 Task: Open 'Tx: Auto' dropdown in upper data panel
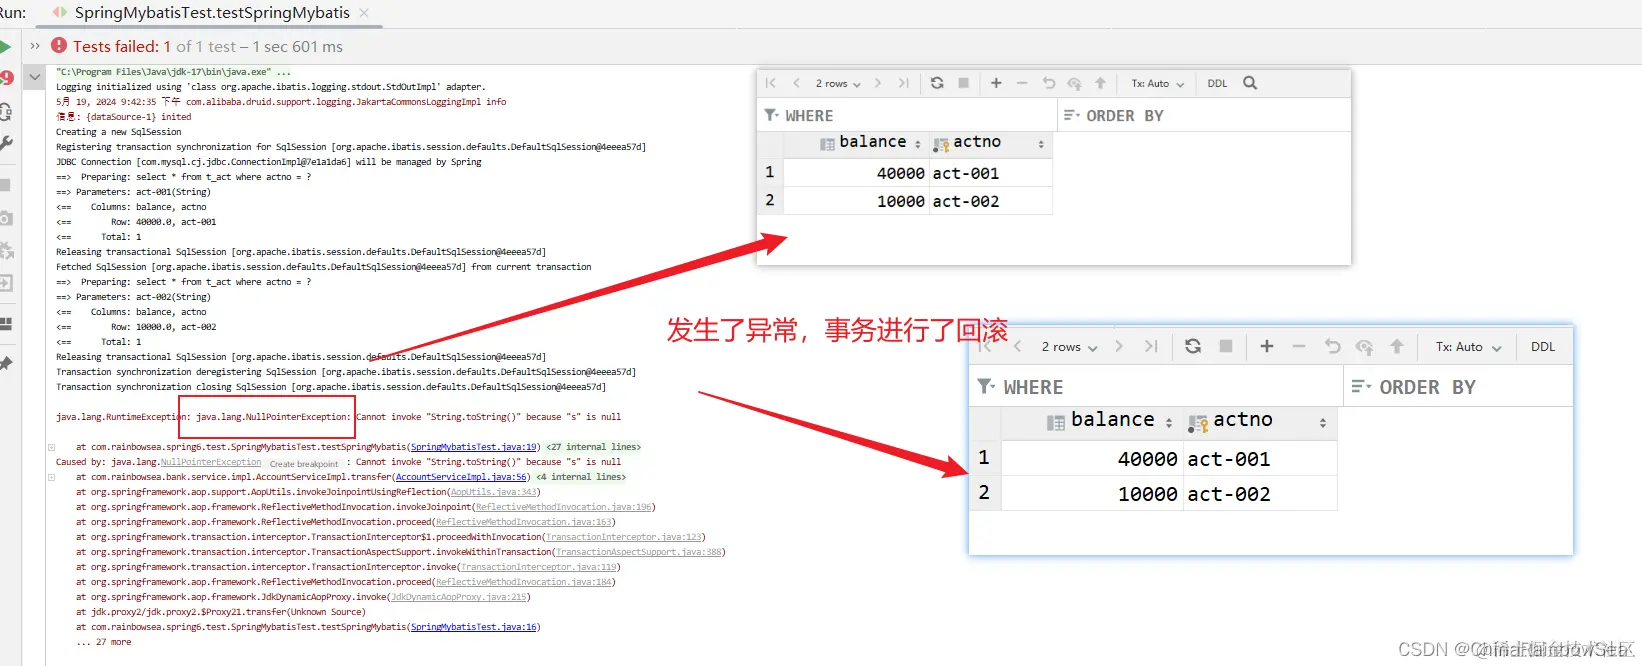click(1157, 84)
